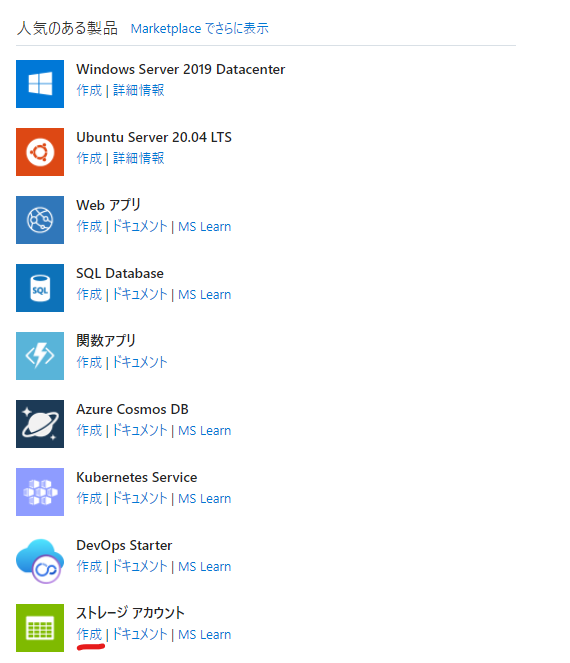
Task: Open MS Learn for SQL Database
Action: [205, 295]
